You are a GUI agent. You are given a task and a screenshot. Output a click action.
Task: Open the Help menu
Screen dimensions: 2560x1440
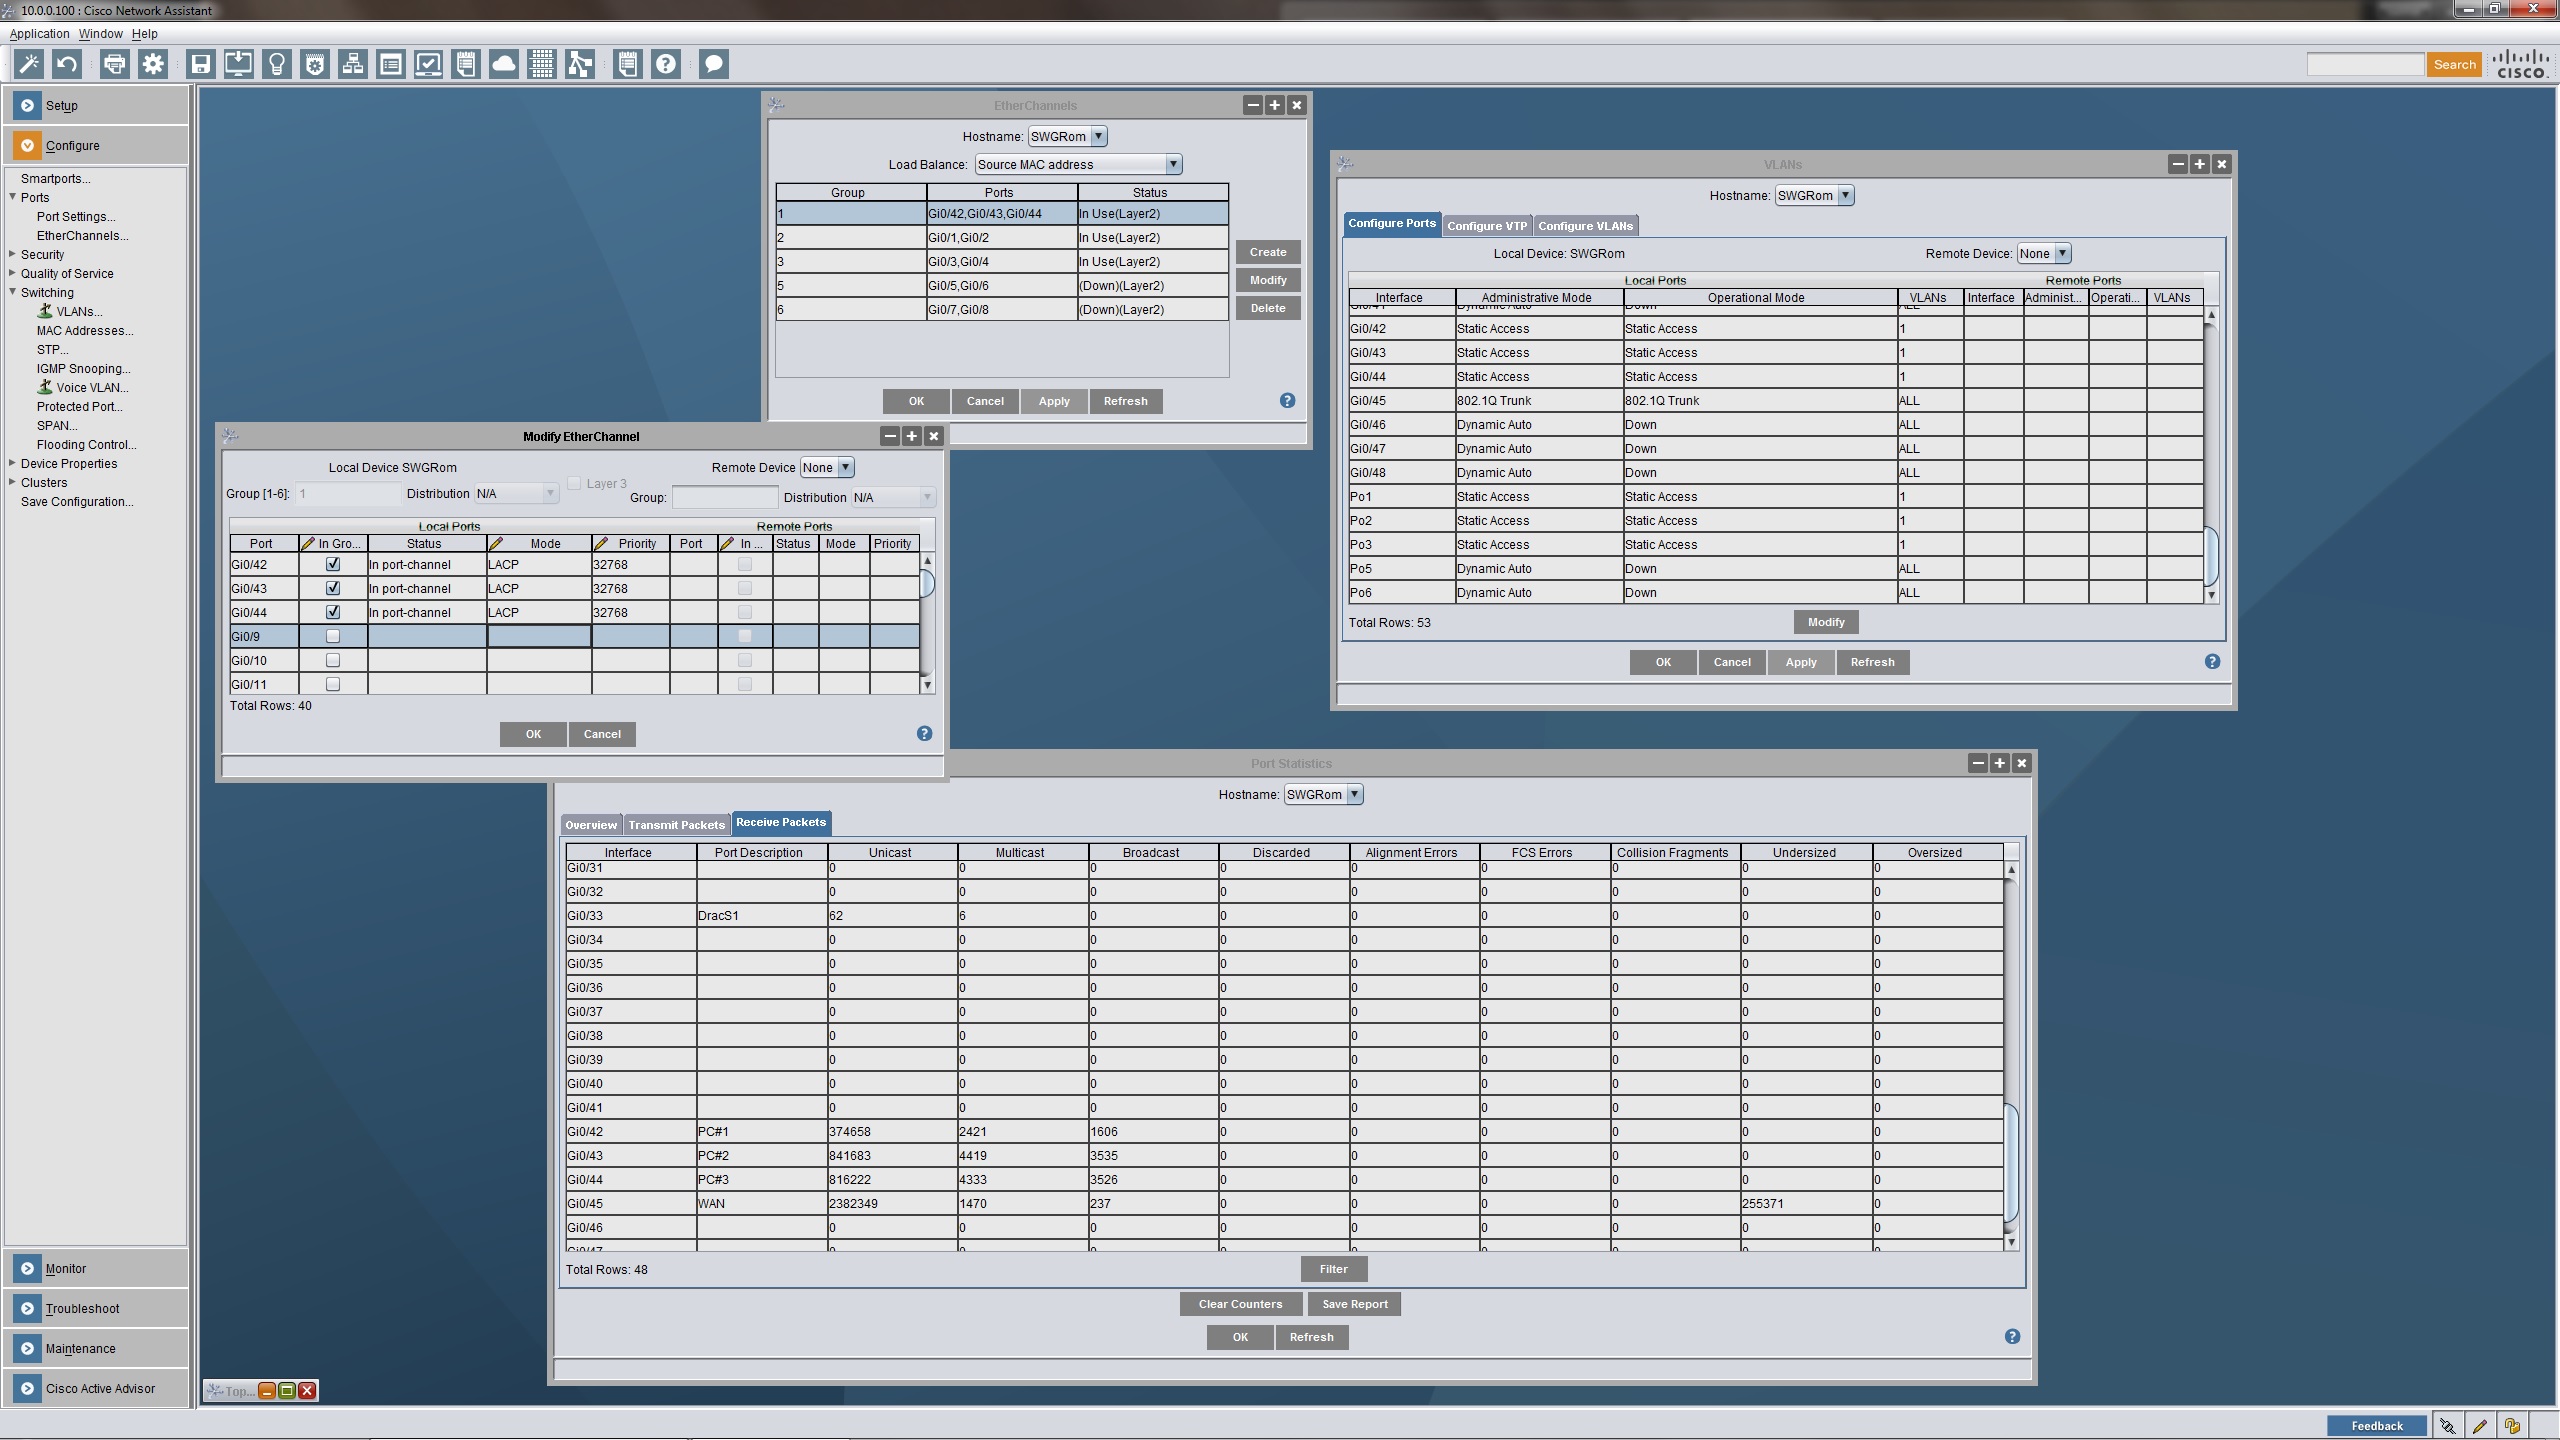(145, 34)
